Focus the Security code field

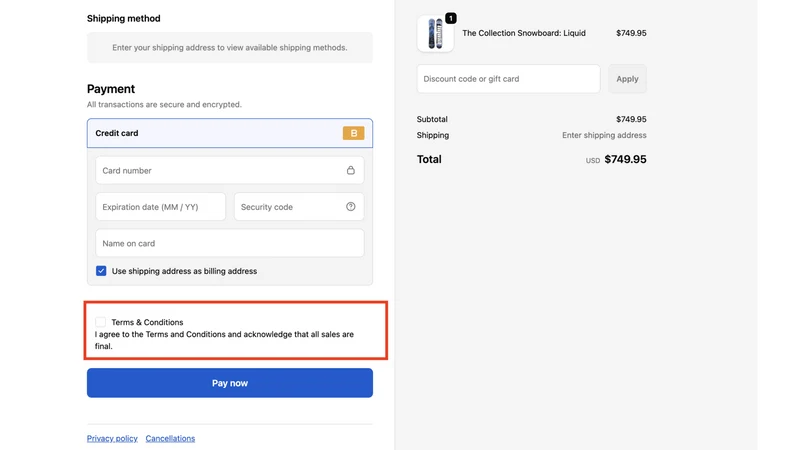click(299, 207)
